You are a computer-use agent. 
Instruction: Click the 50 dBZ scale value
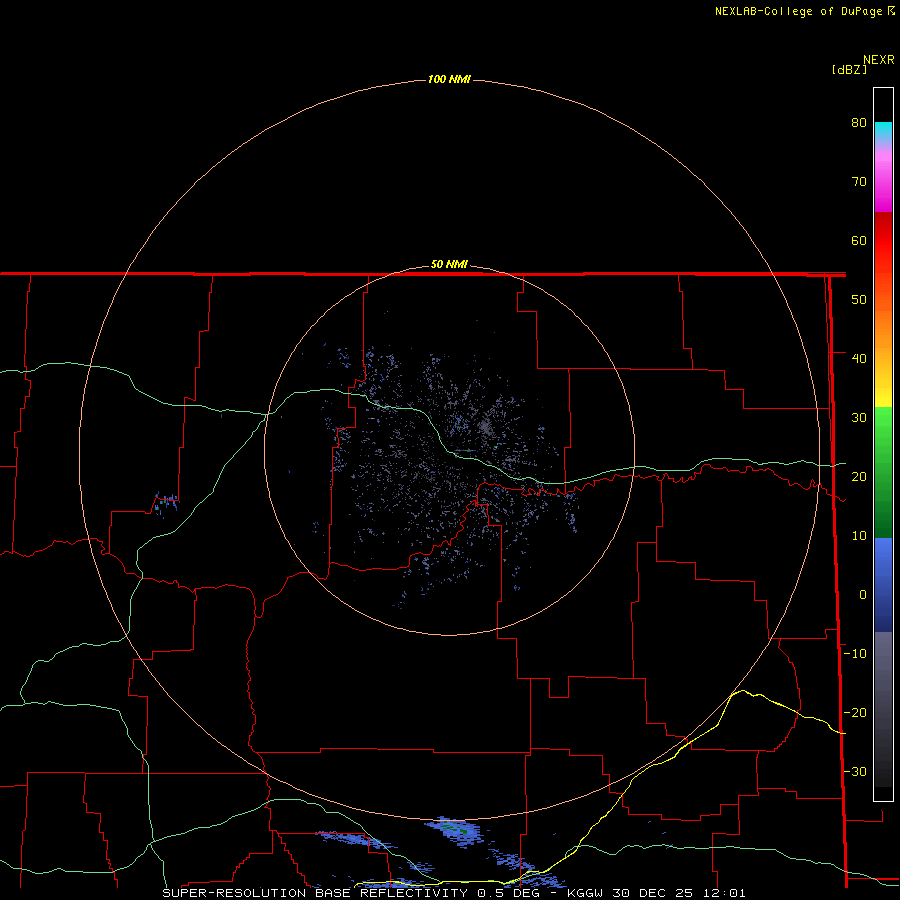pos(859,300)
